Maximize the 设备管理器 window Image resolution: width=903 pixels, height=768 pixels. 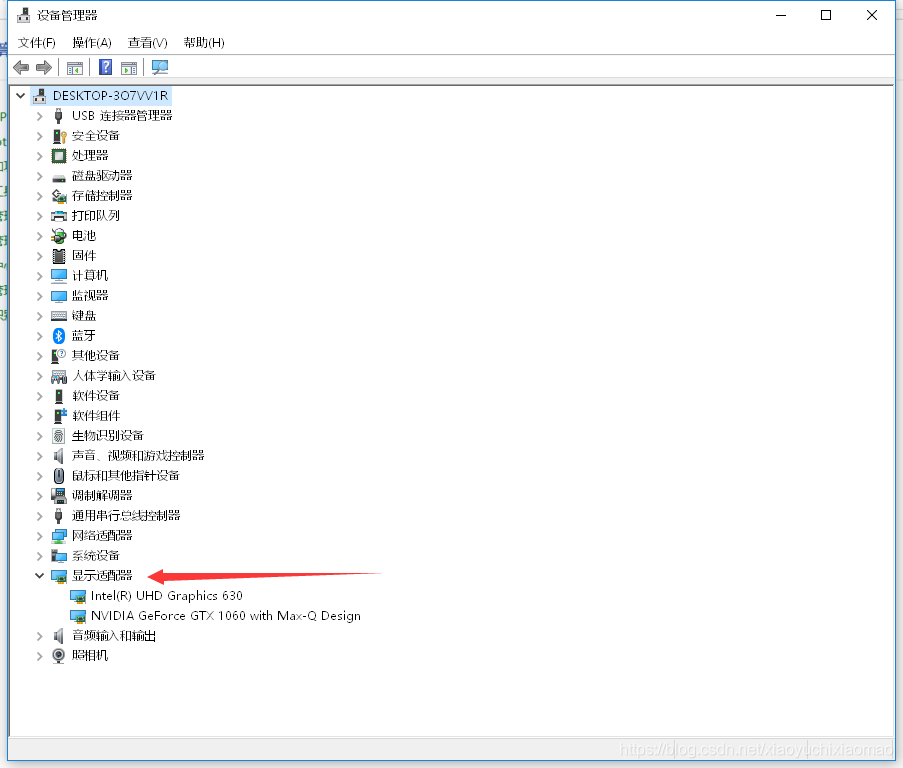(x=826, y=16)
